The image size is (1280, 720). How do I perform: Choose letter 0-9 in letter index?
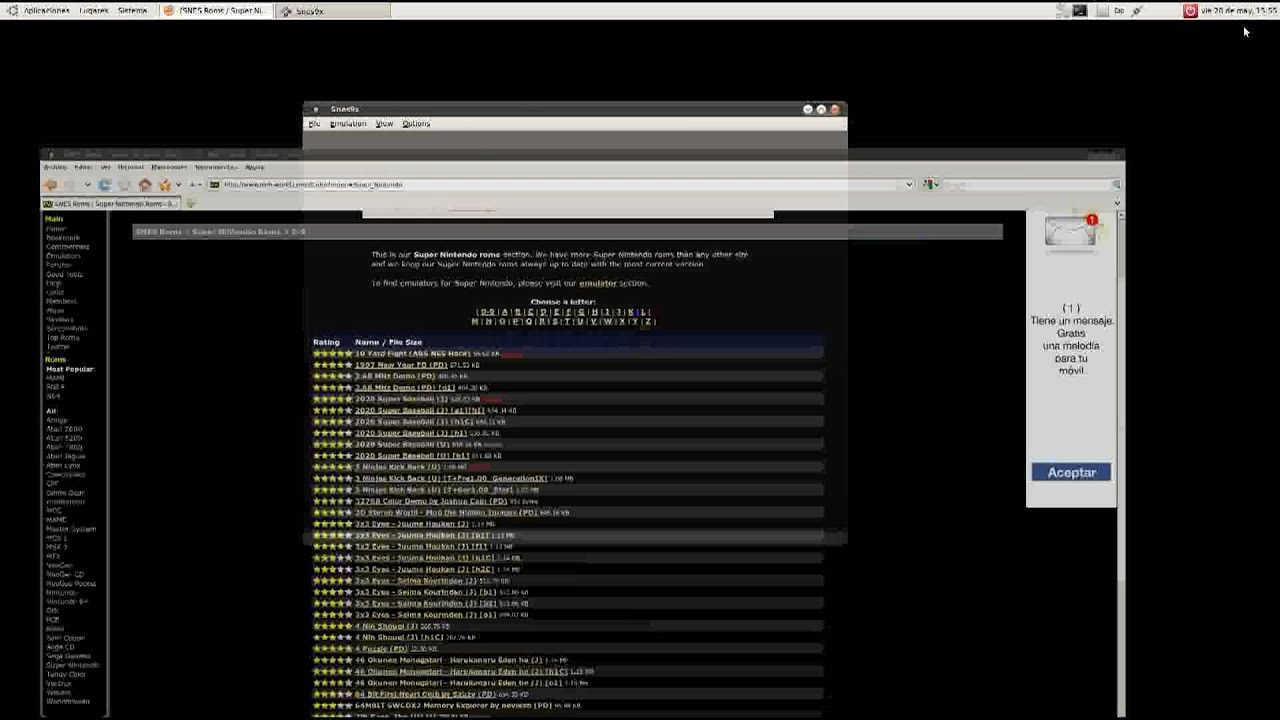[x=487, y=311]
